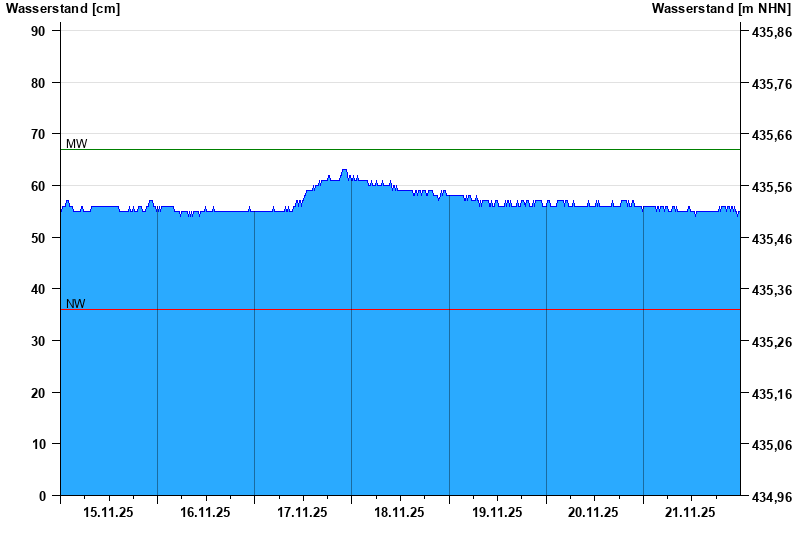Select the 15.11.25 date label
This screenshot has height=550, width=800.
tap(108, 512)
